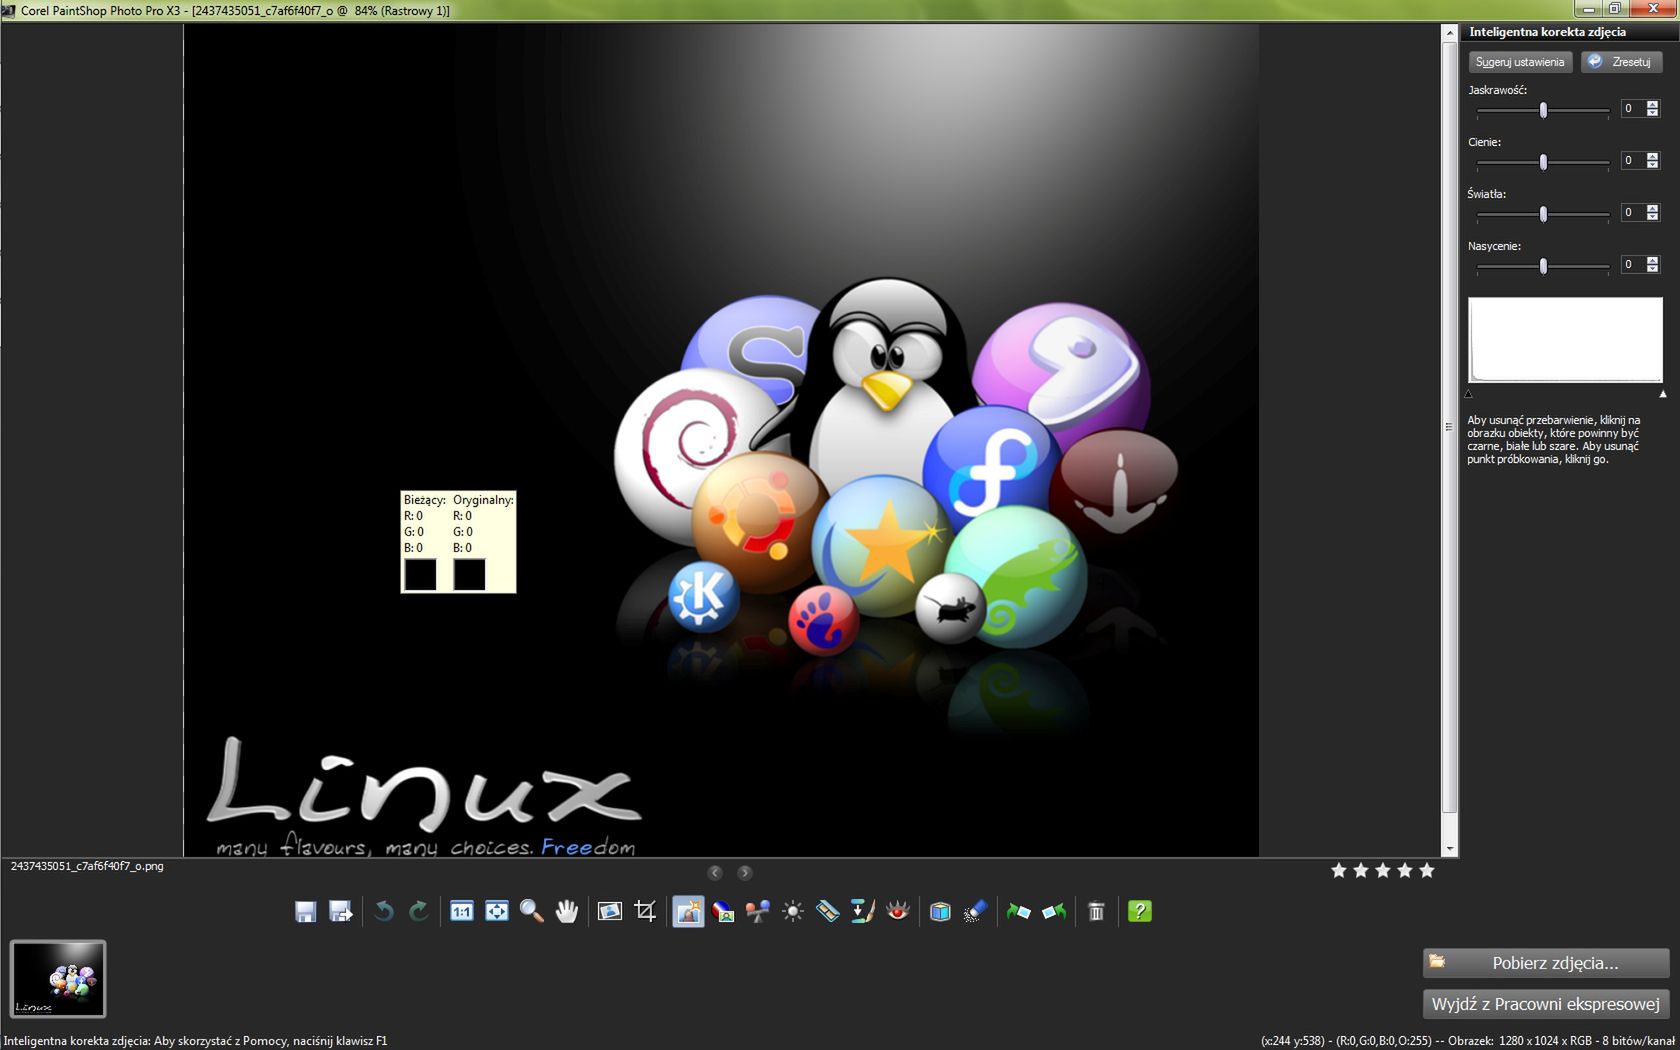Viewport: 1680px width, 1050px height.
Task: Click the vertical scrollbar up arrow
Action: click(x=1449, y=33)
